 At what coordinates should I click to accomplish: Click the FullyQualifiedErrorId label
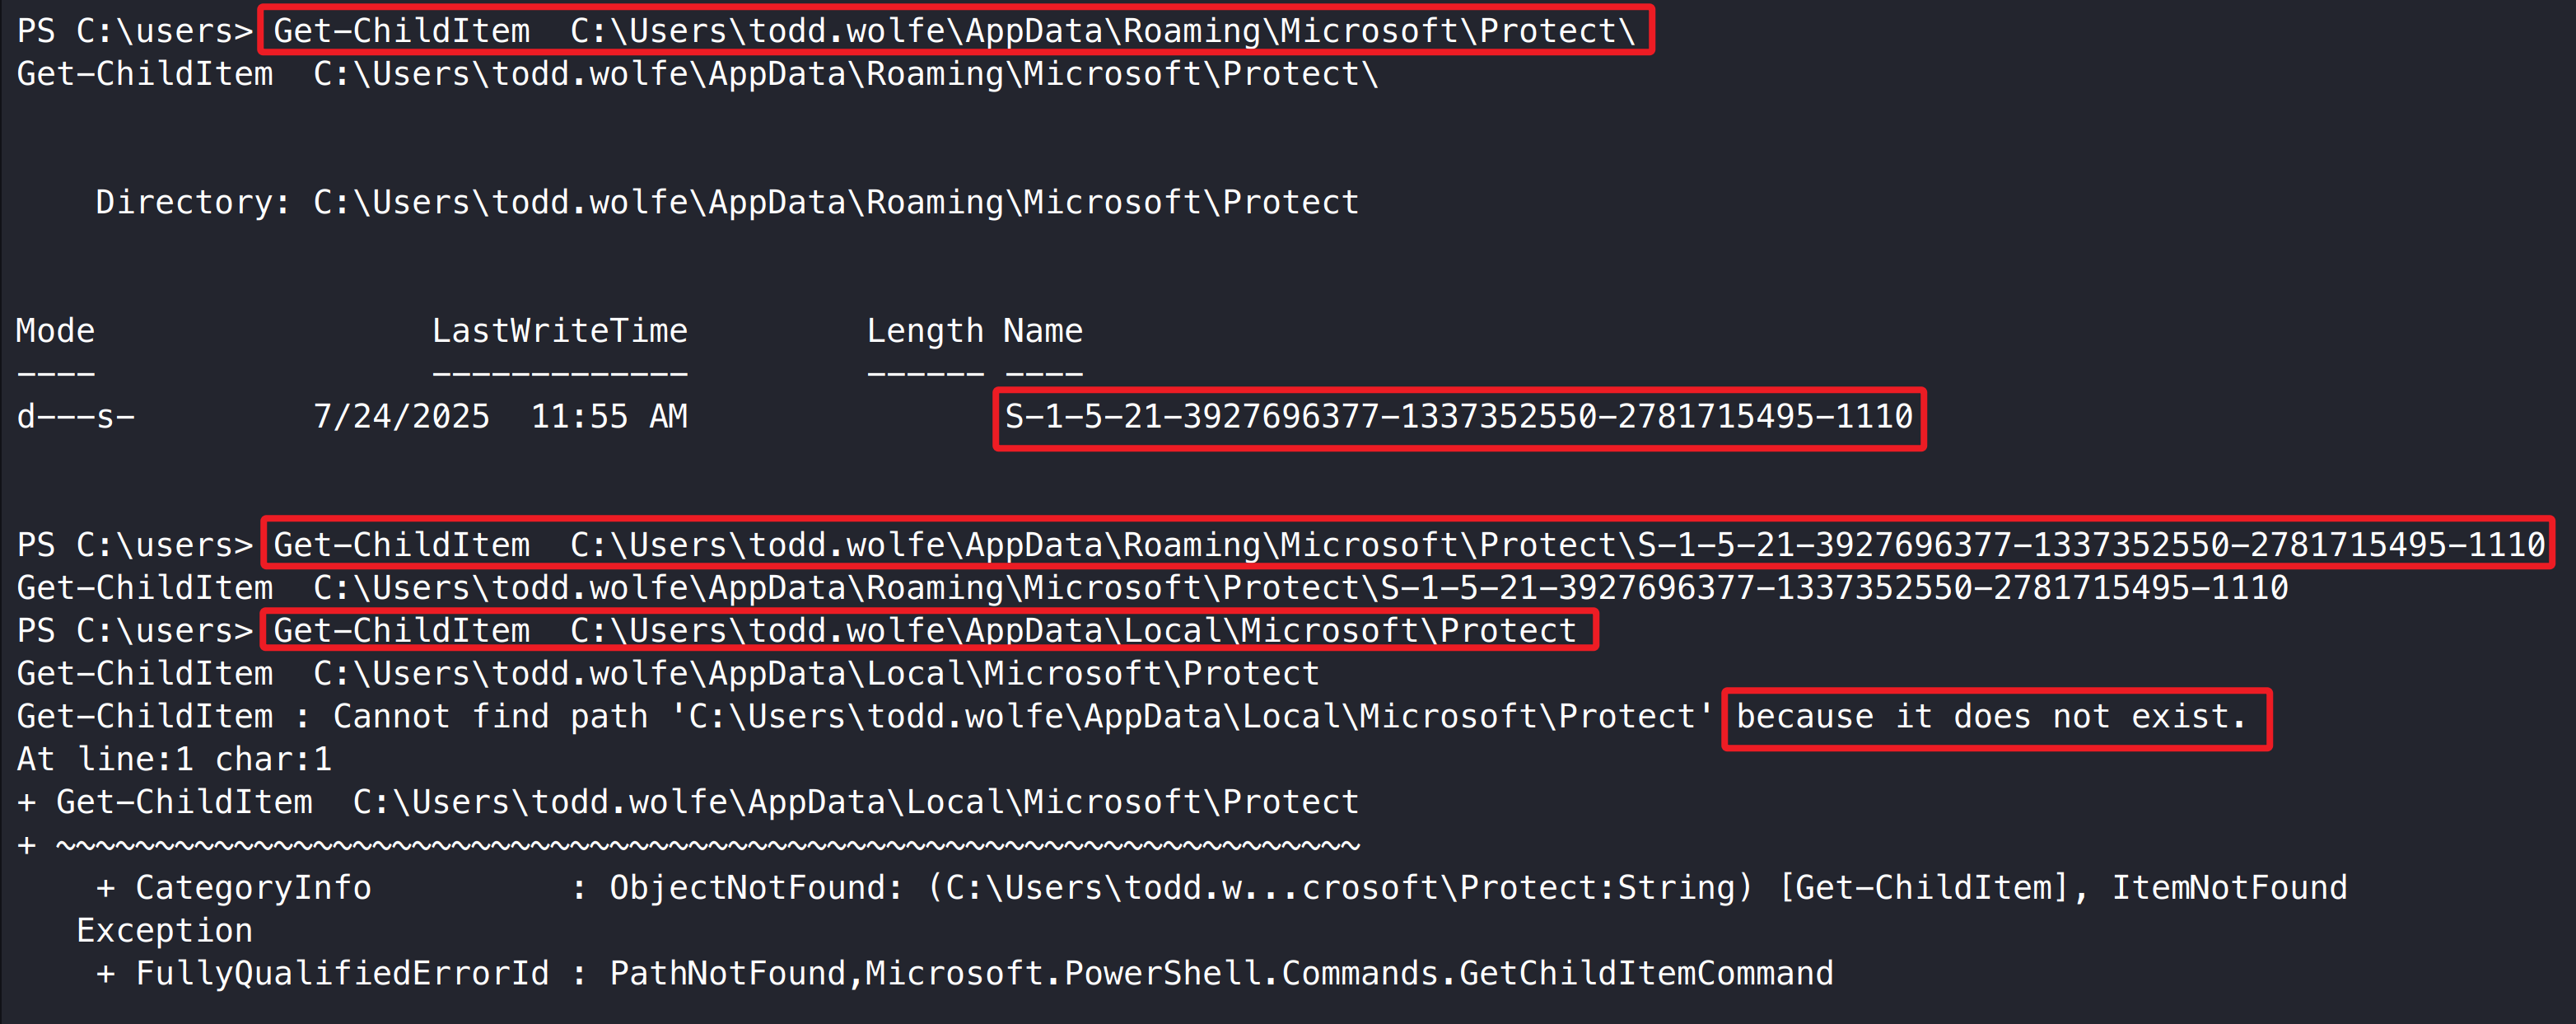[341, 974]
